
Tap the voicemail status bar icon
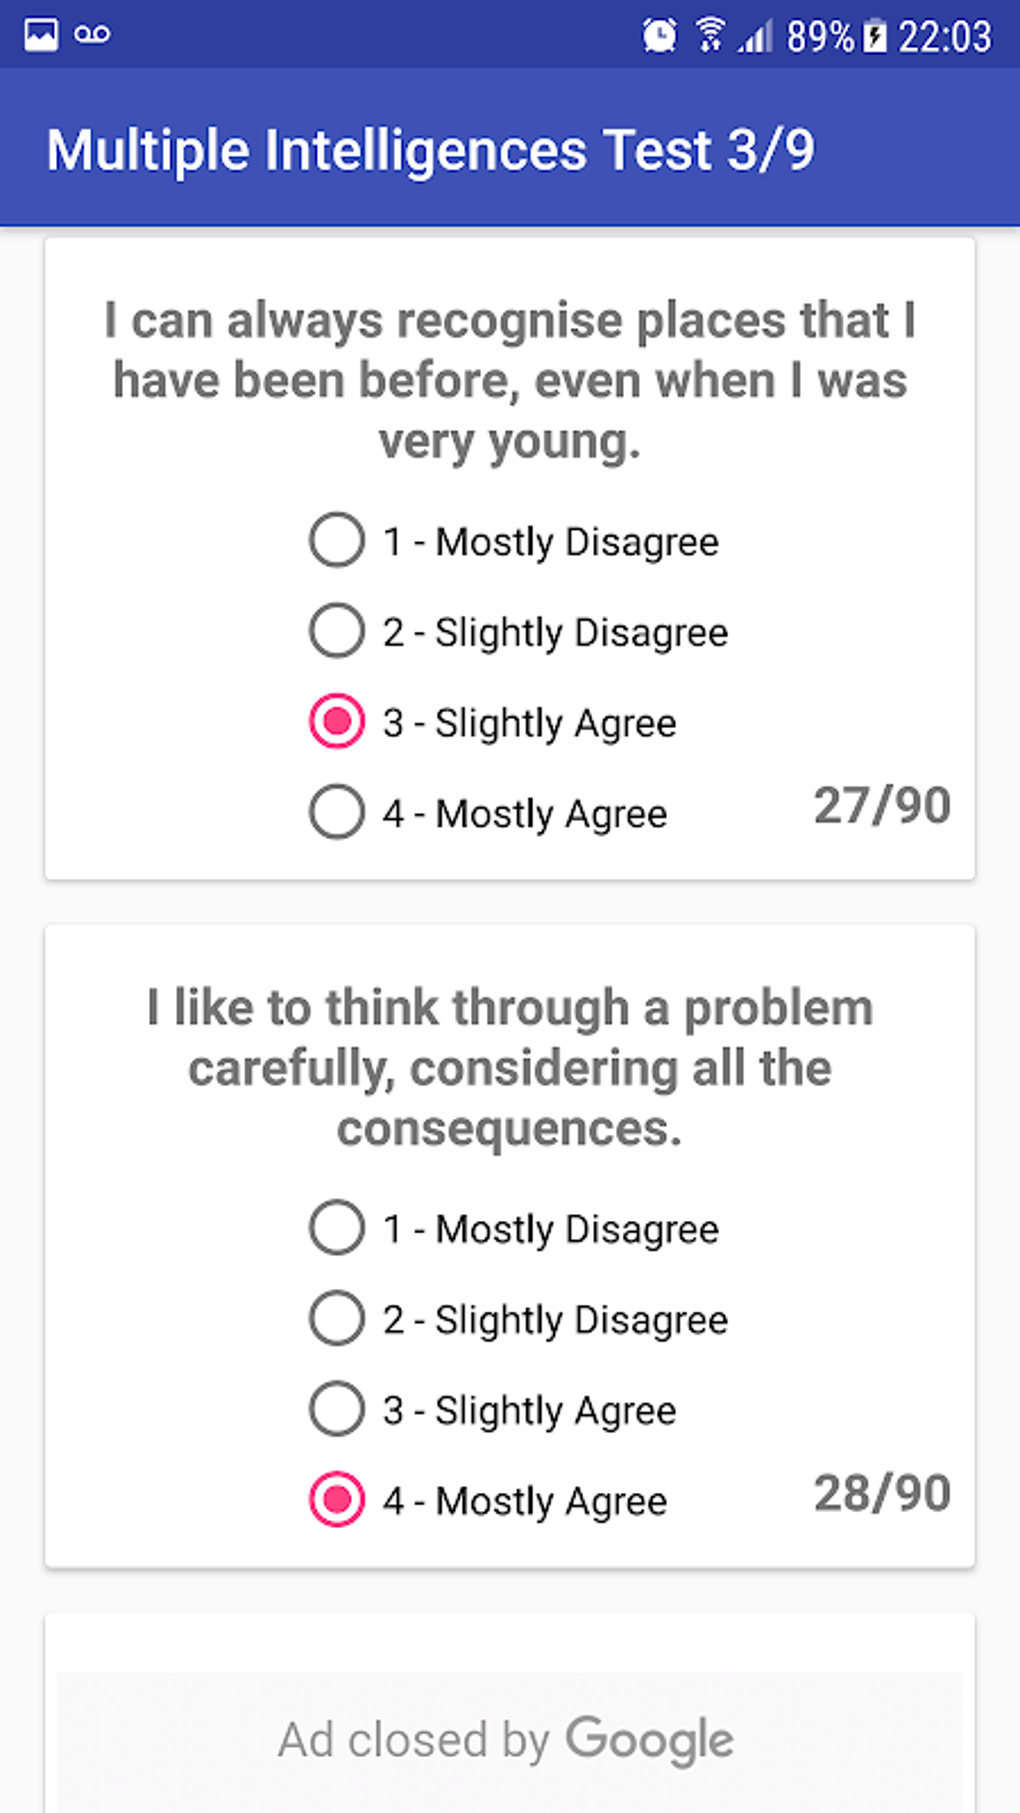92,35
